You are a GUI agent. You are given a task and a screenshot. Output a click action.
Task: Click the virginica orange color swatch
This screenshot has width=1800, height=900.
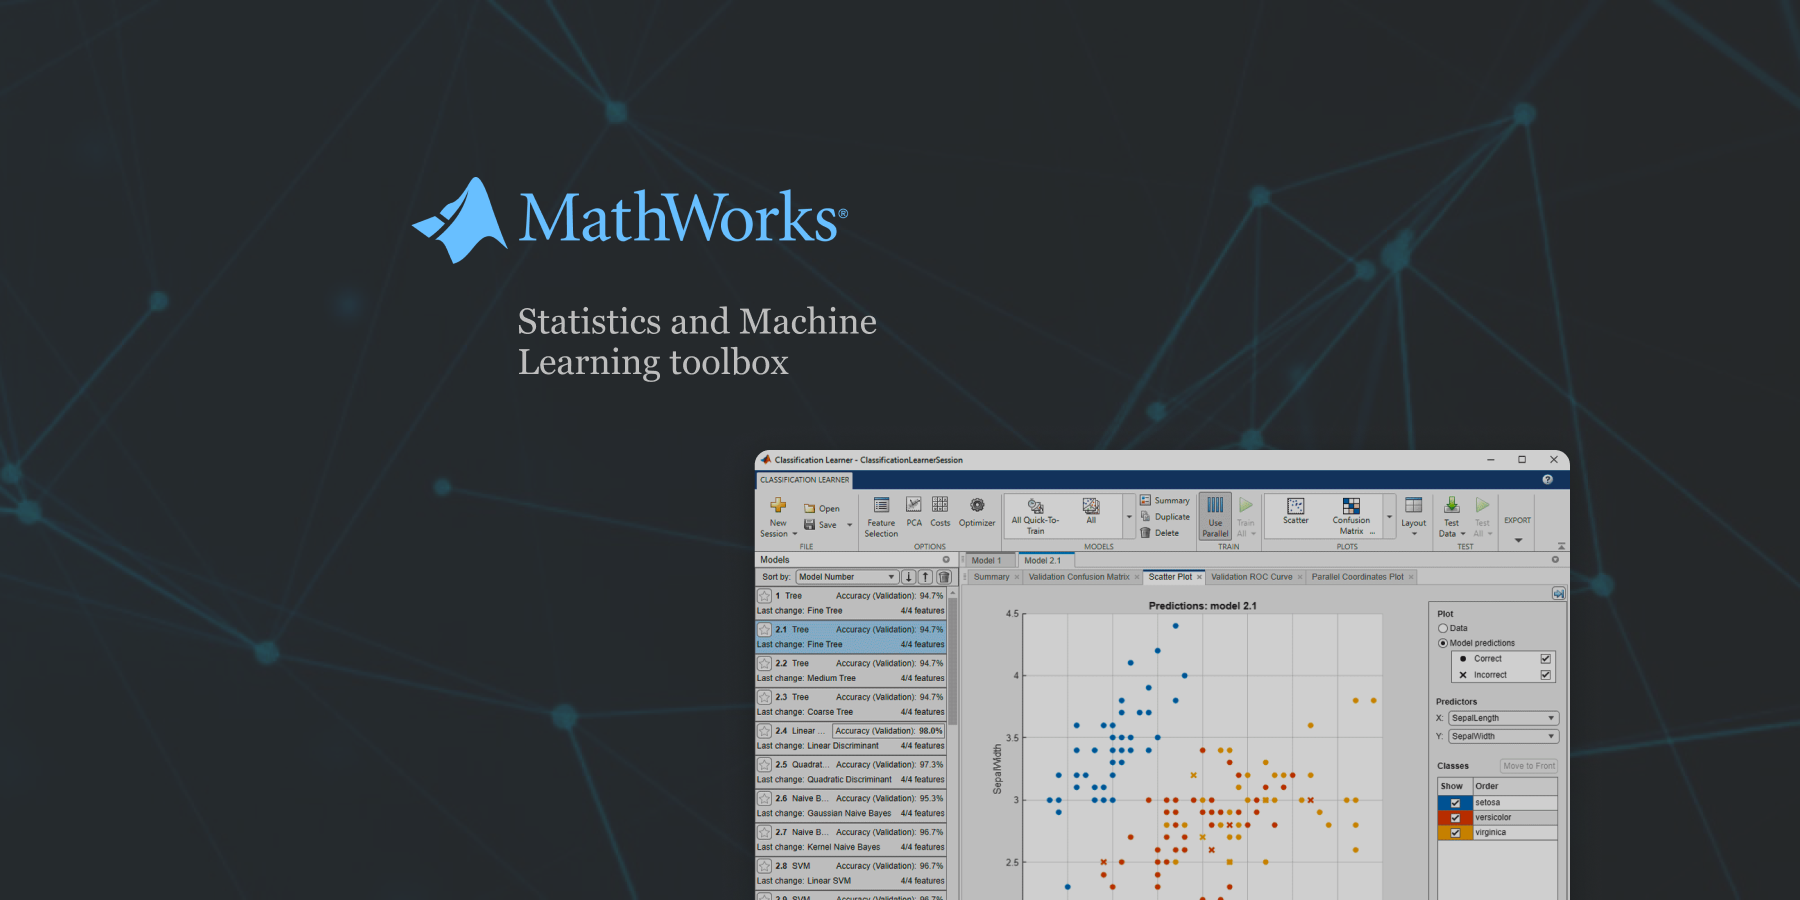[1455, 833]
